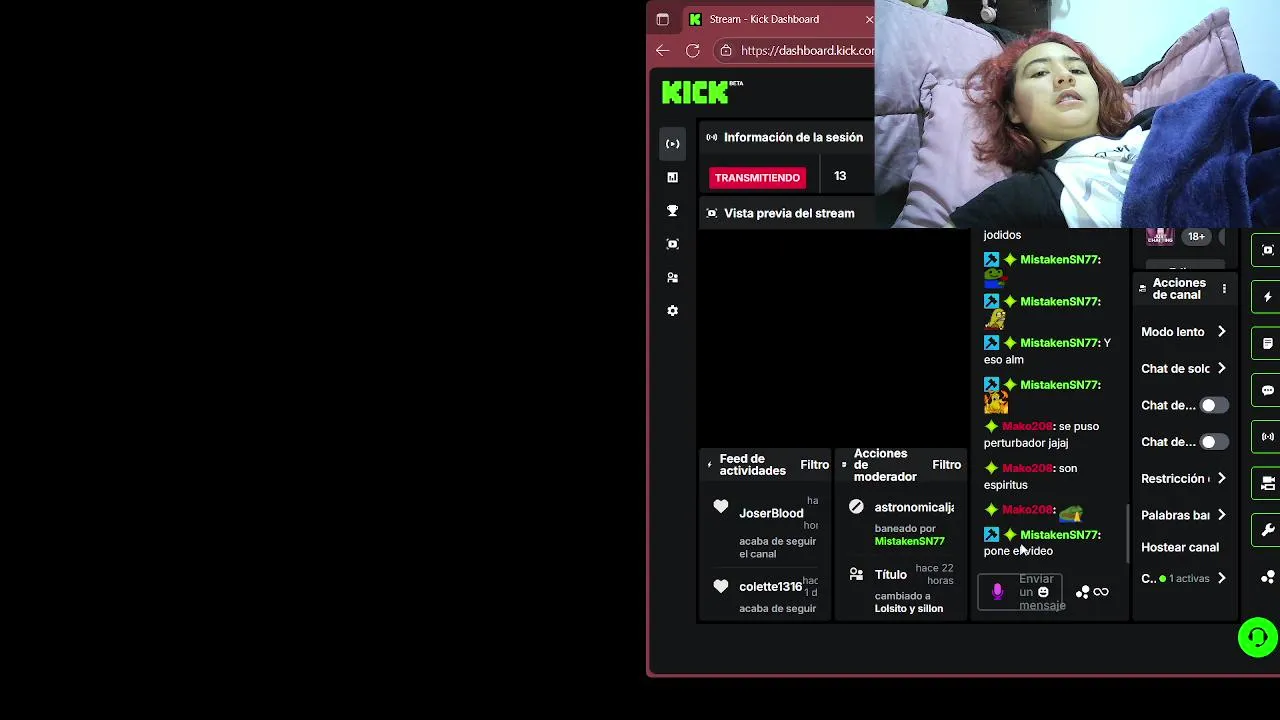Screen dimensions: 1280x720
Task: Click the chat 'Enviar un mensaje' input
Action: click(x=1020, y=592)
